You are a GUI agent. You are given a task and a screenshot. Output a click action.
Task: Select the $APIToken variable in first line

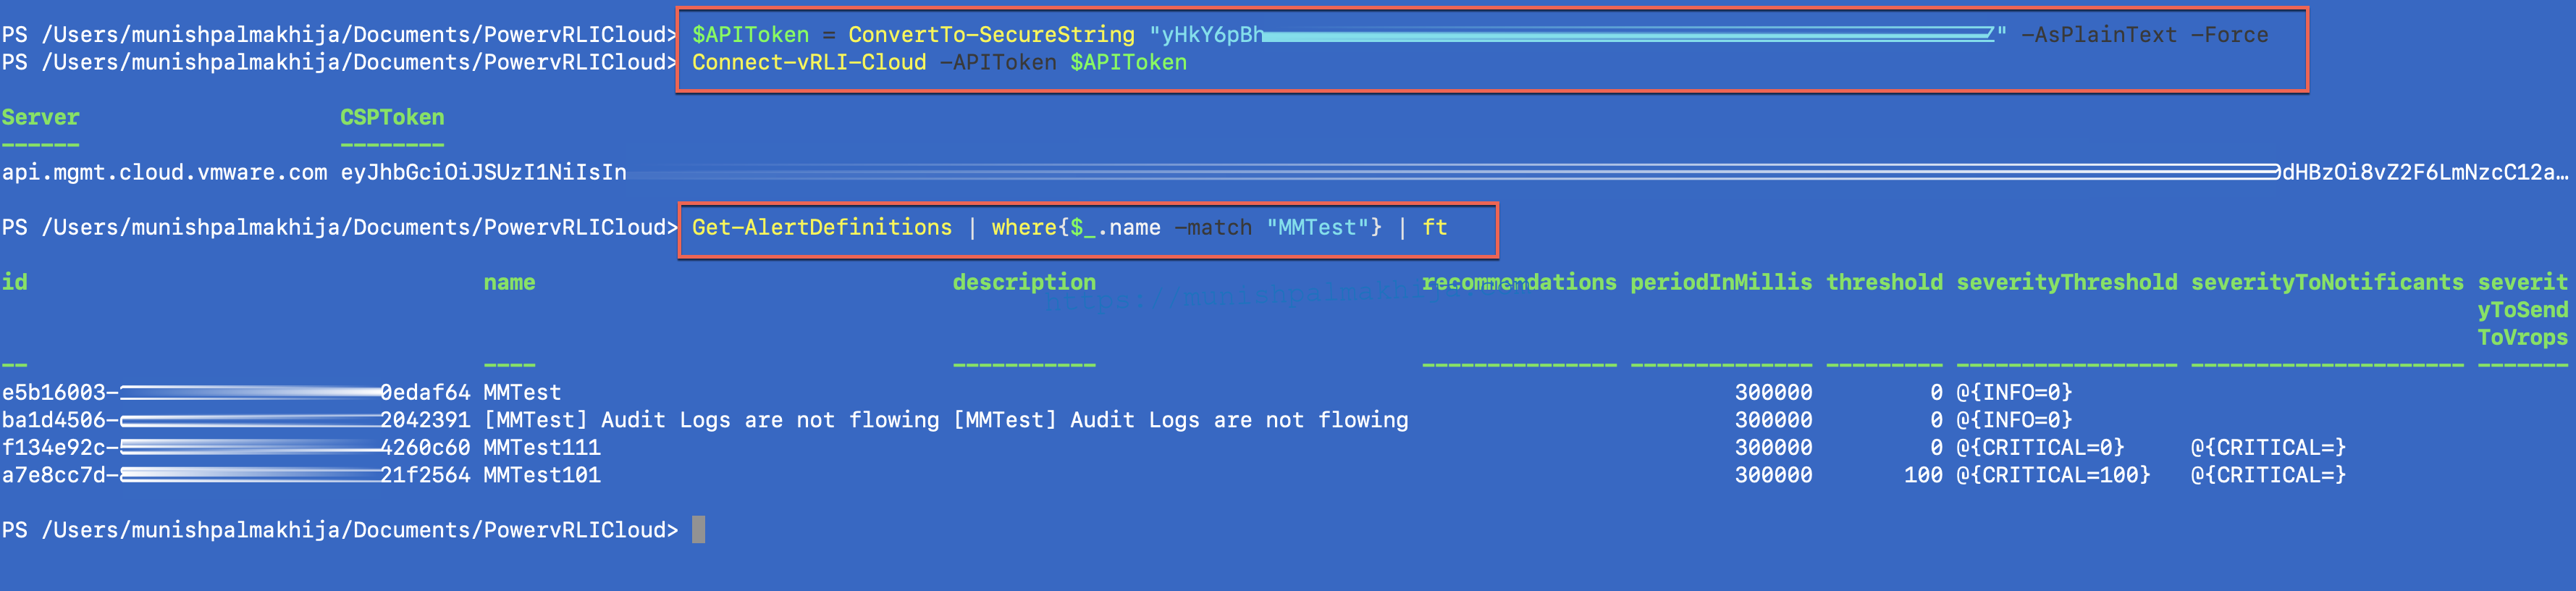coord(750,35)
